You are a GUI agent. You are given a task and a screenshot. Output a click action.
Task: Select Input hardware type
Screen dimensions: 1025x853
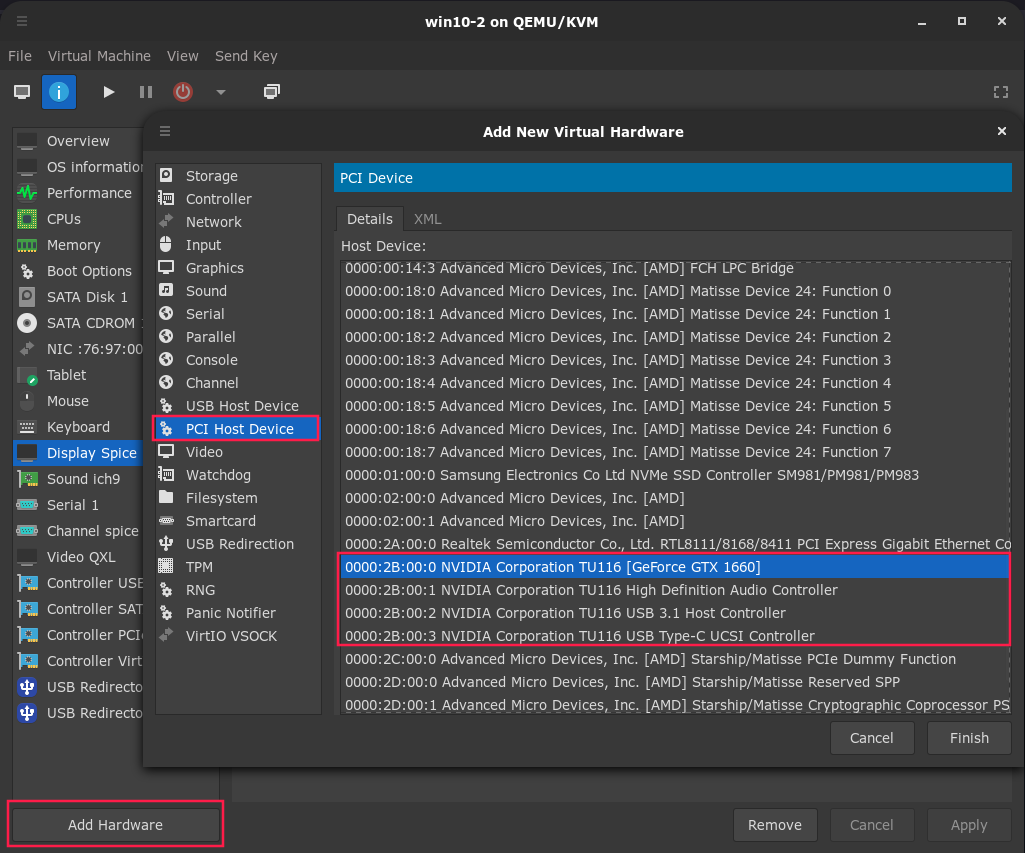239,244
